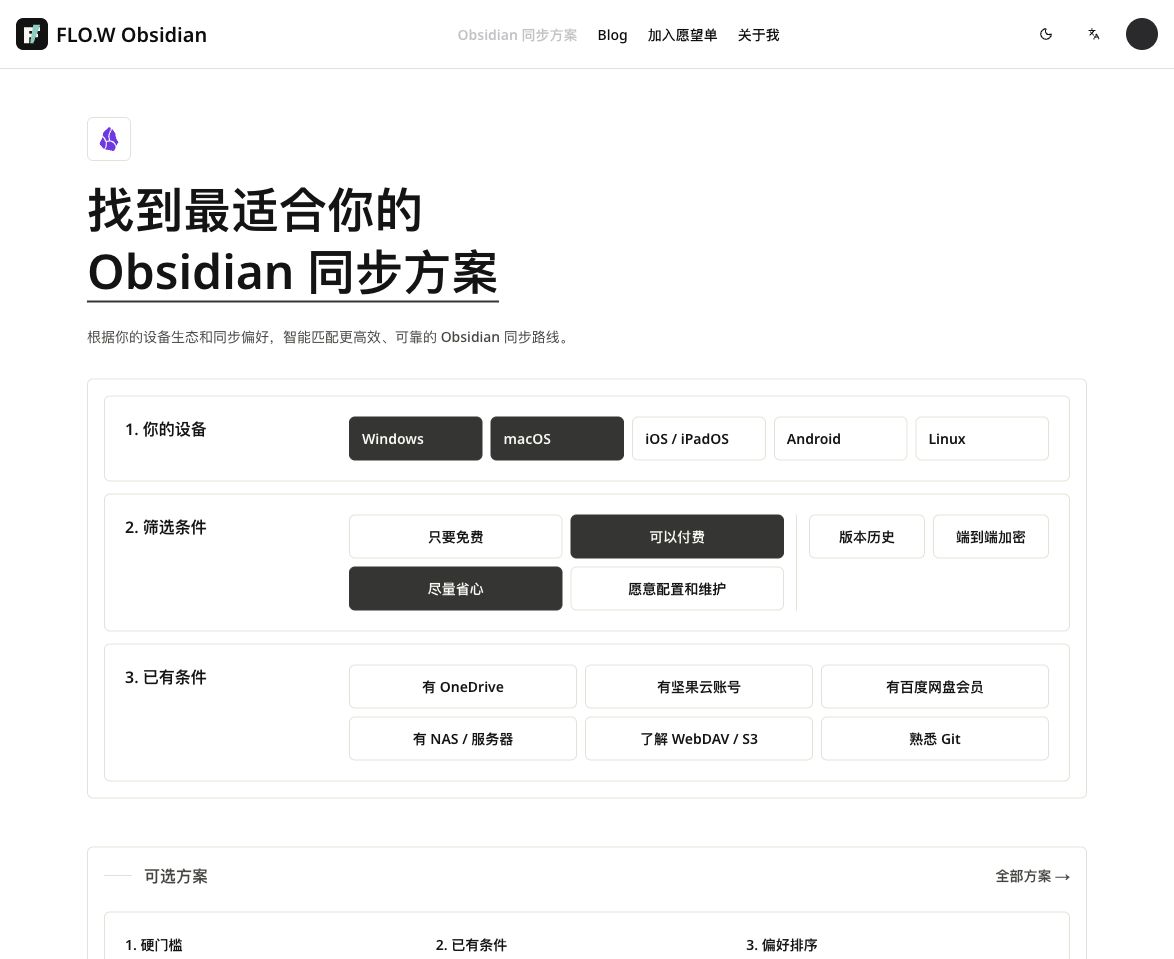Click the 可选方案 section heading

click(176, 876)
